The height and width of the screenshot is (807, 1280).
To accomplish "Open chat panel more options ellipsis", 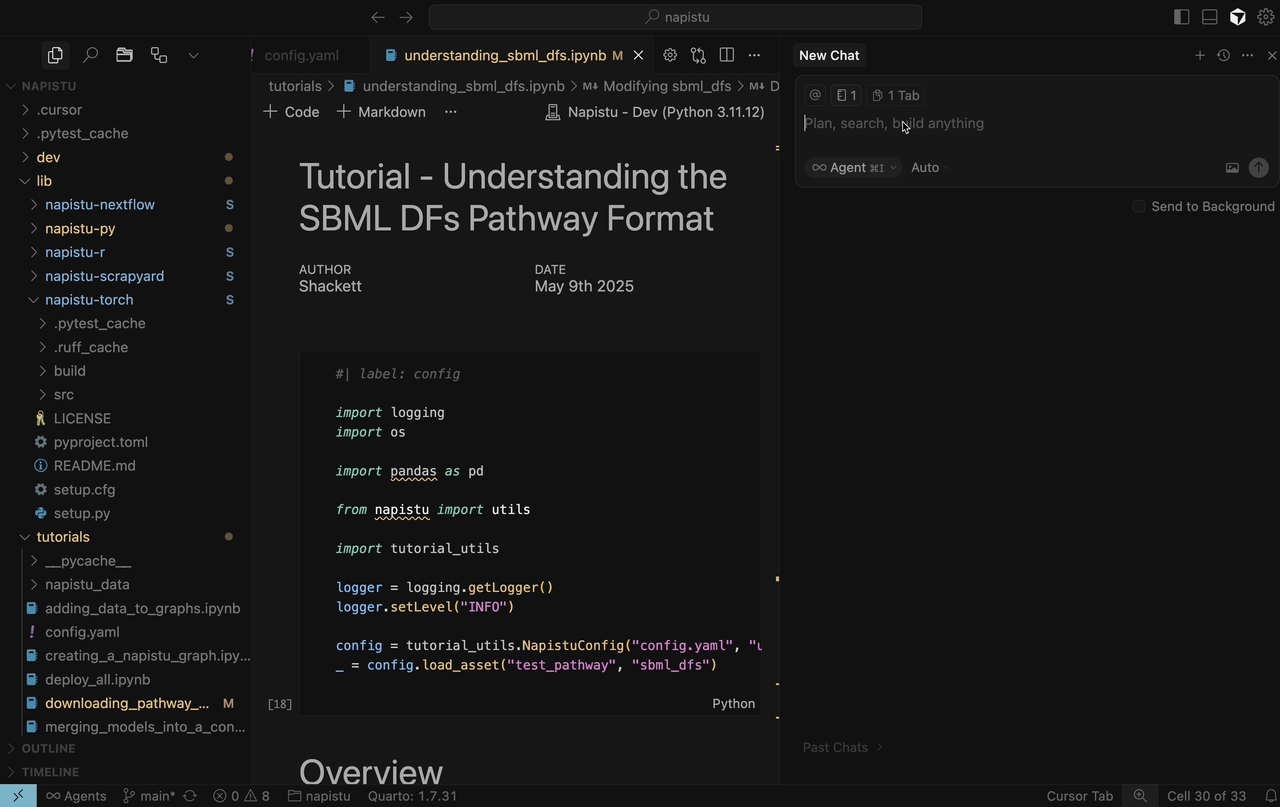I will pyautogui.click(x=1247, y=55).
